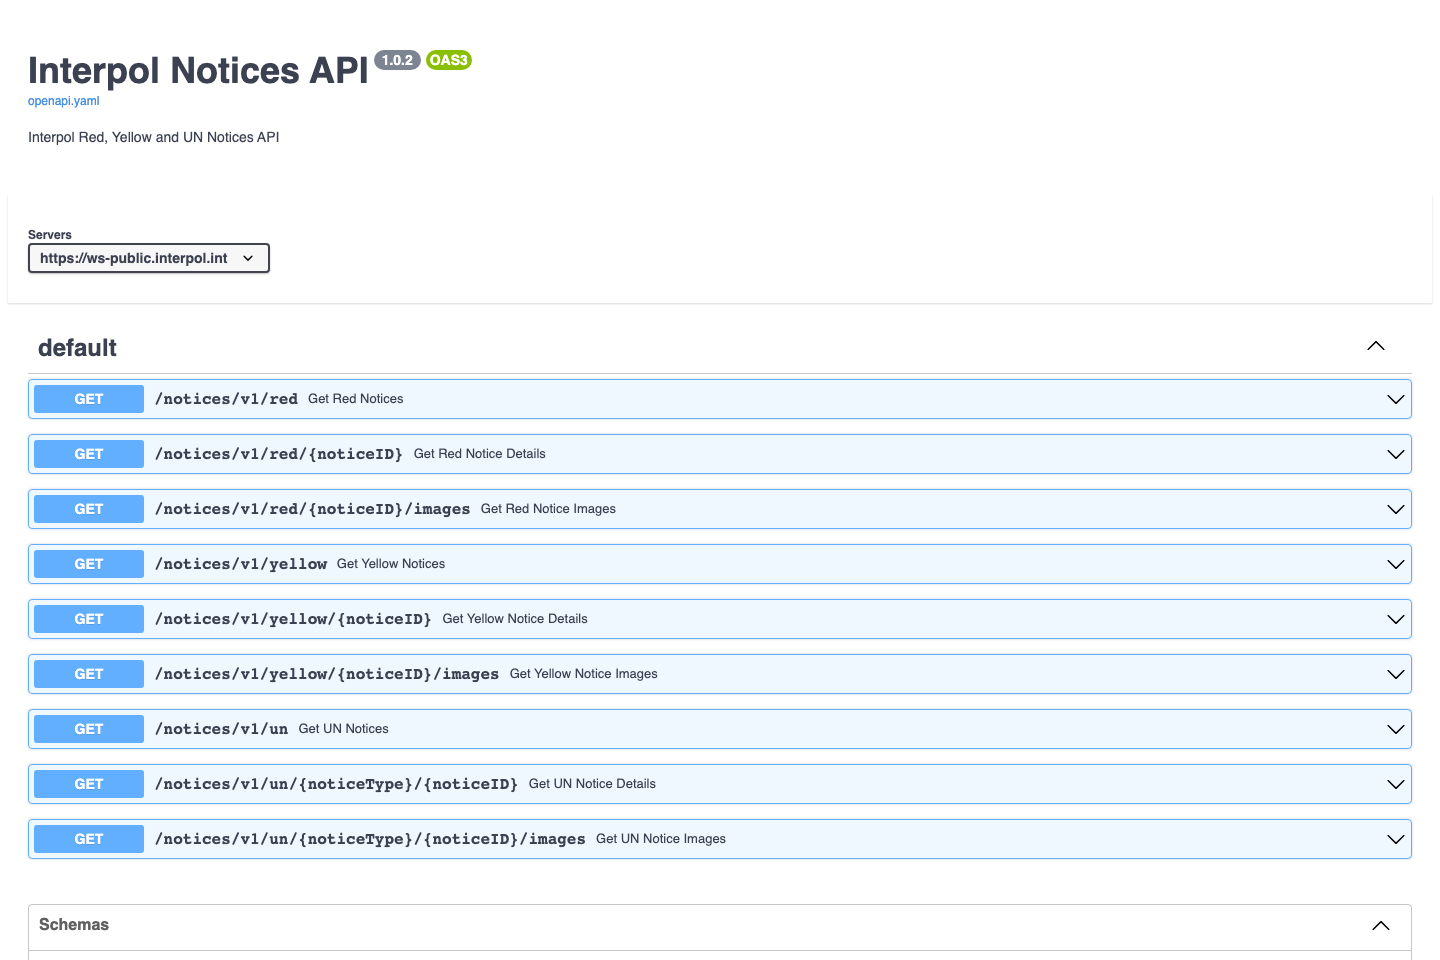Image resolution: width=1440 pixels, height=960 pixels.
Task: Expand Get Yellow Notices chevron arrow
Action: [x=1395, y=564]
